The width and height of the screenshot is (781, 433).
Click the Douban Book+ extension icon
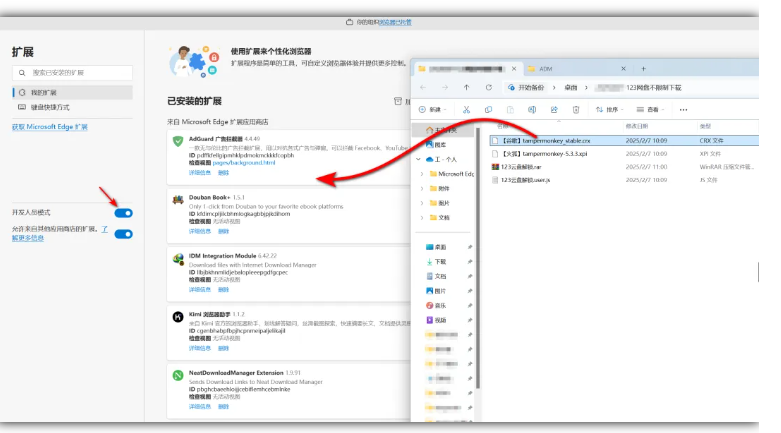coord(178,200)
